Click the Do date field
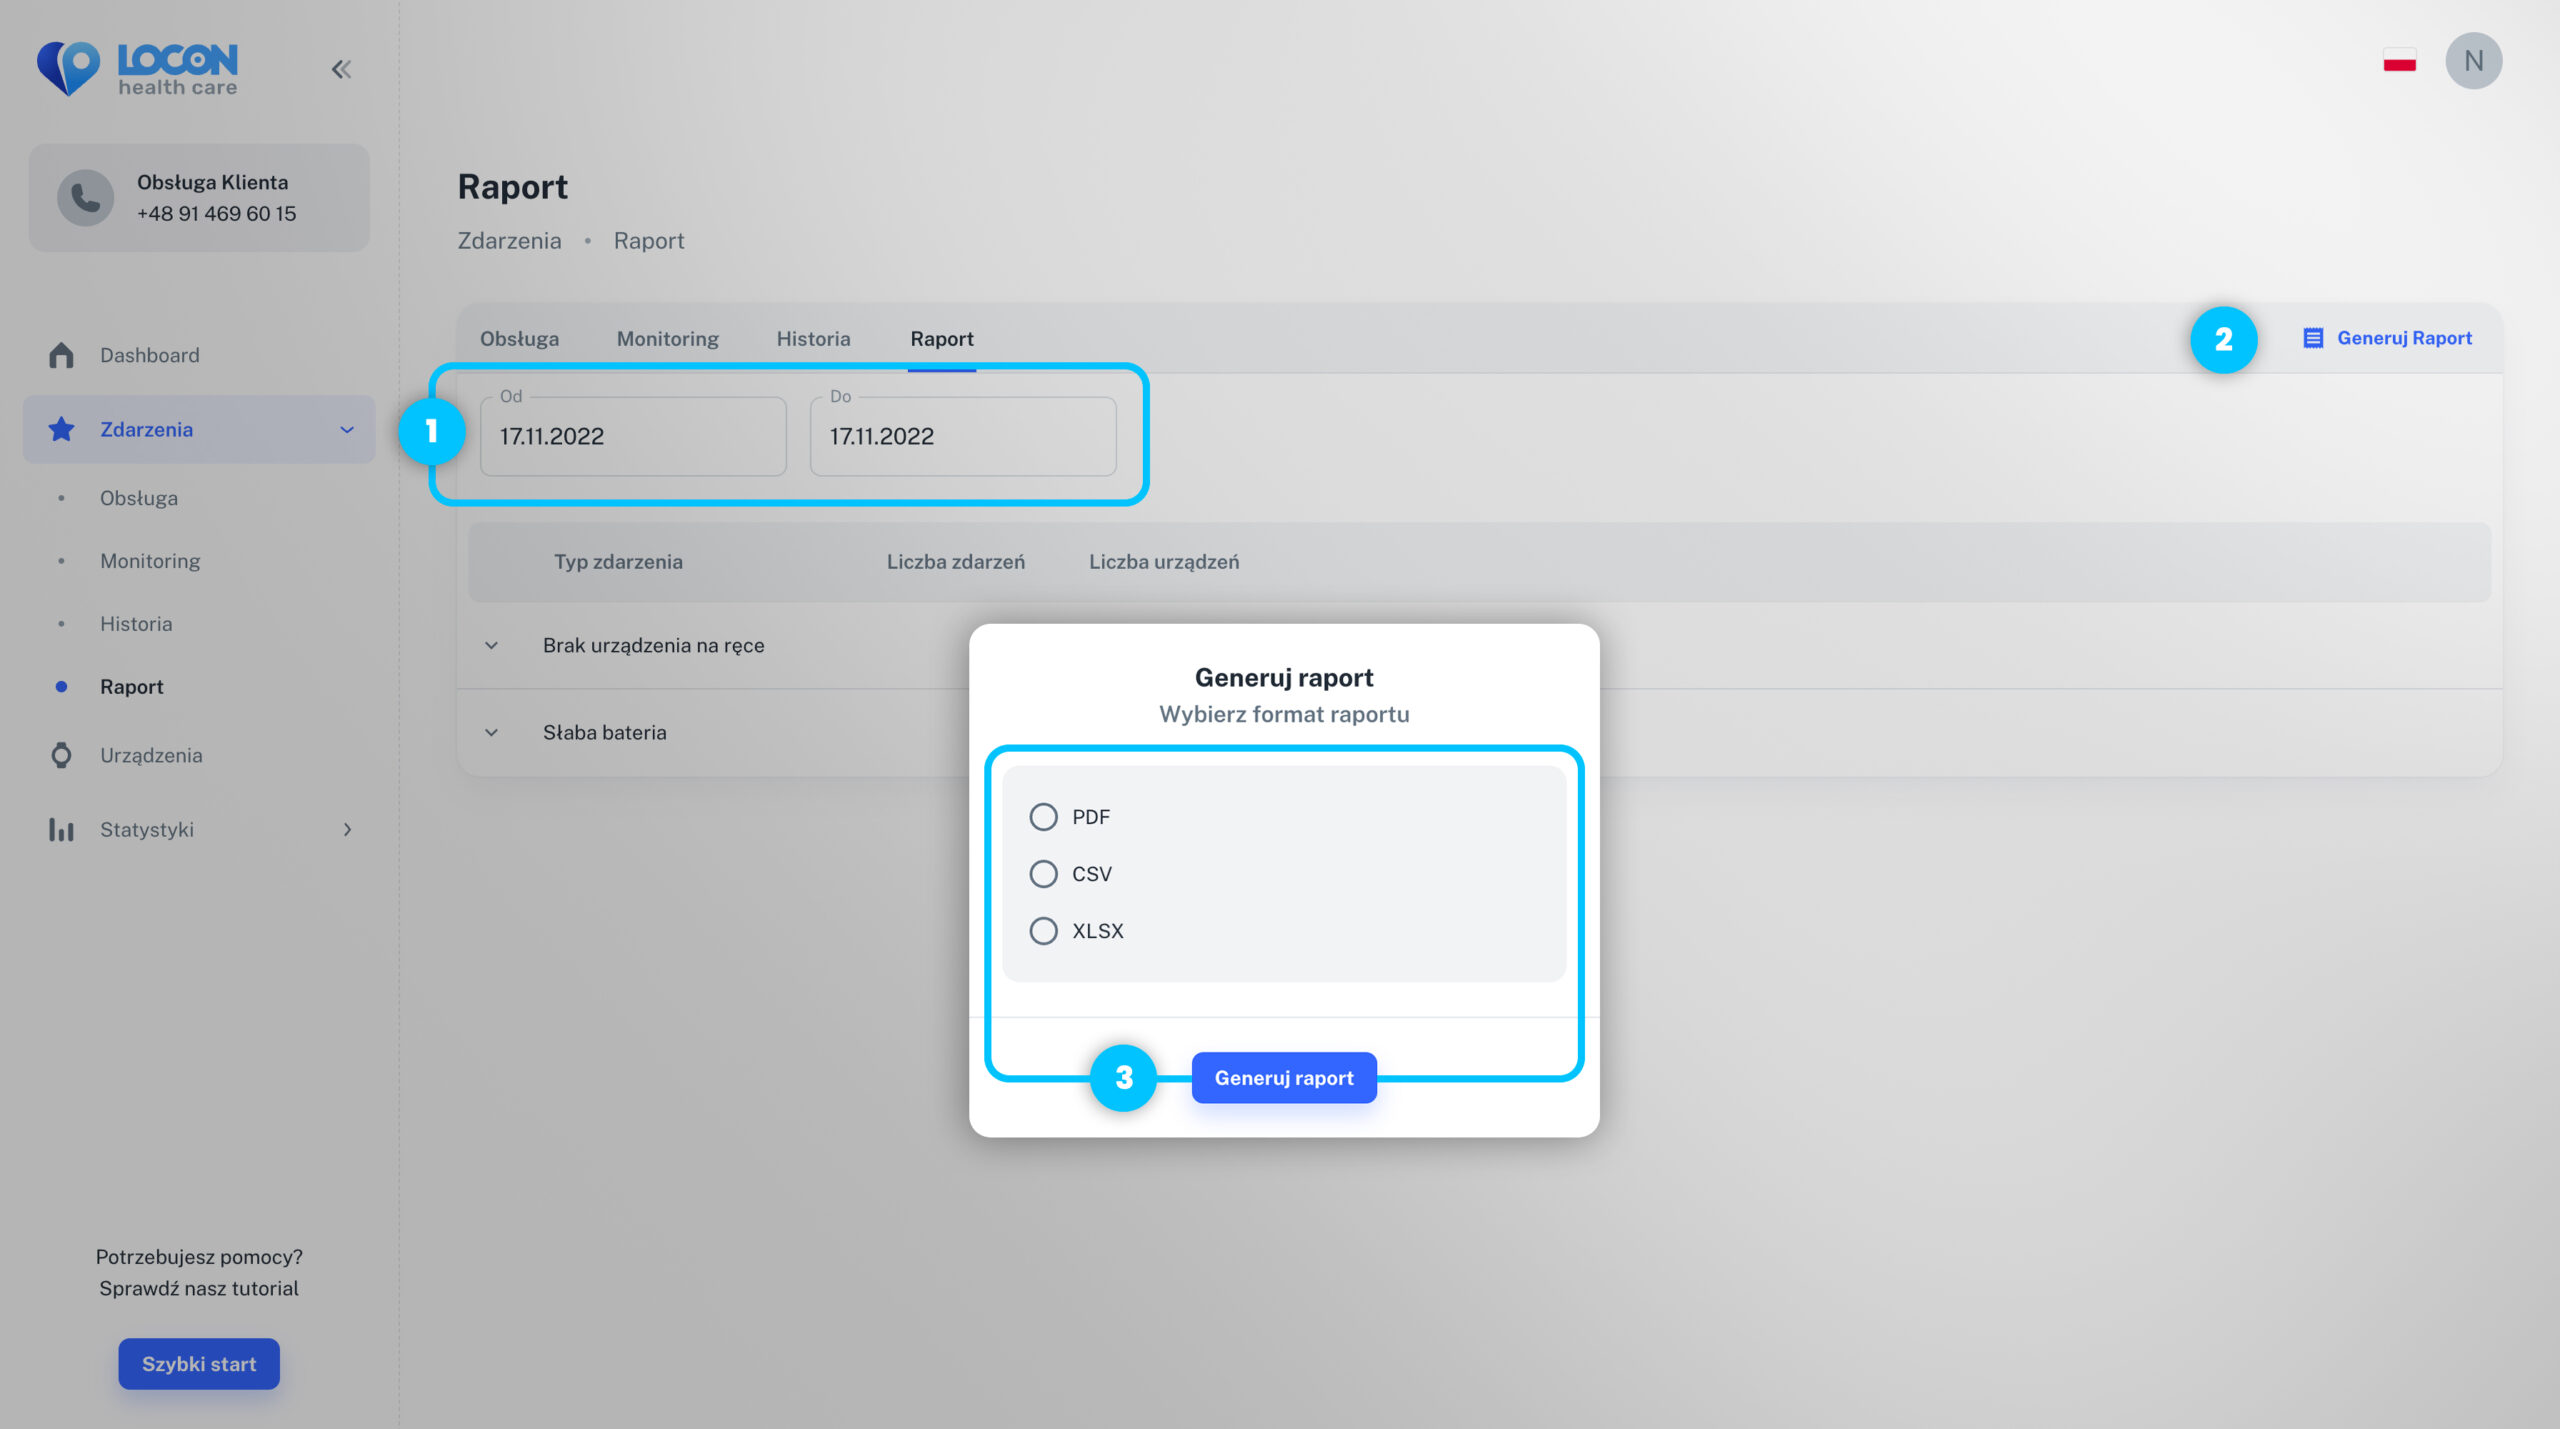 [x=963, y=436]
